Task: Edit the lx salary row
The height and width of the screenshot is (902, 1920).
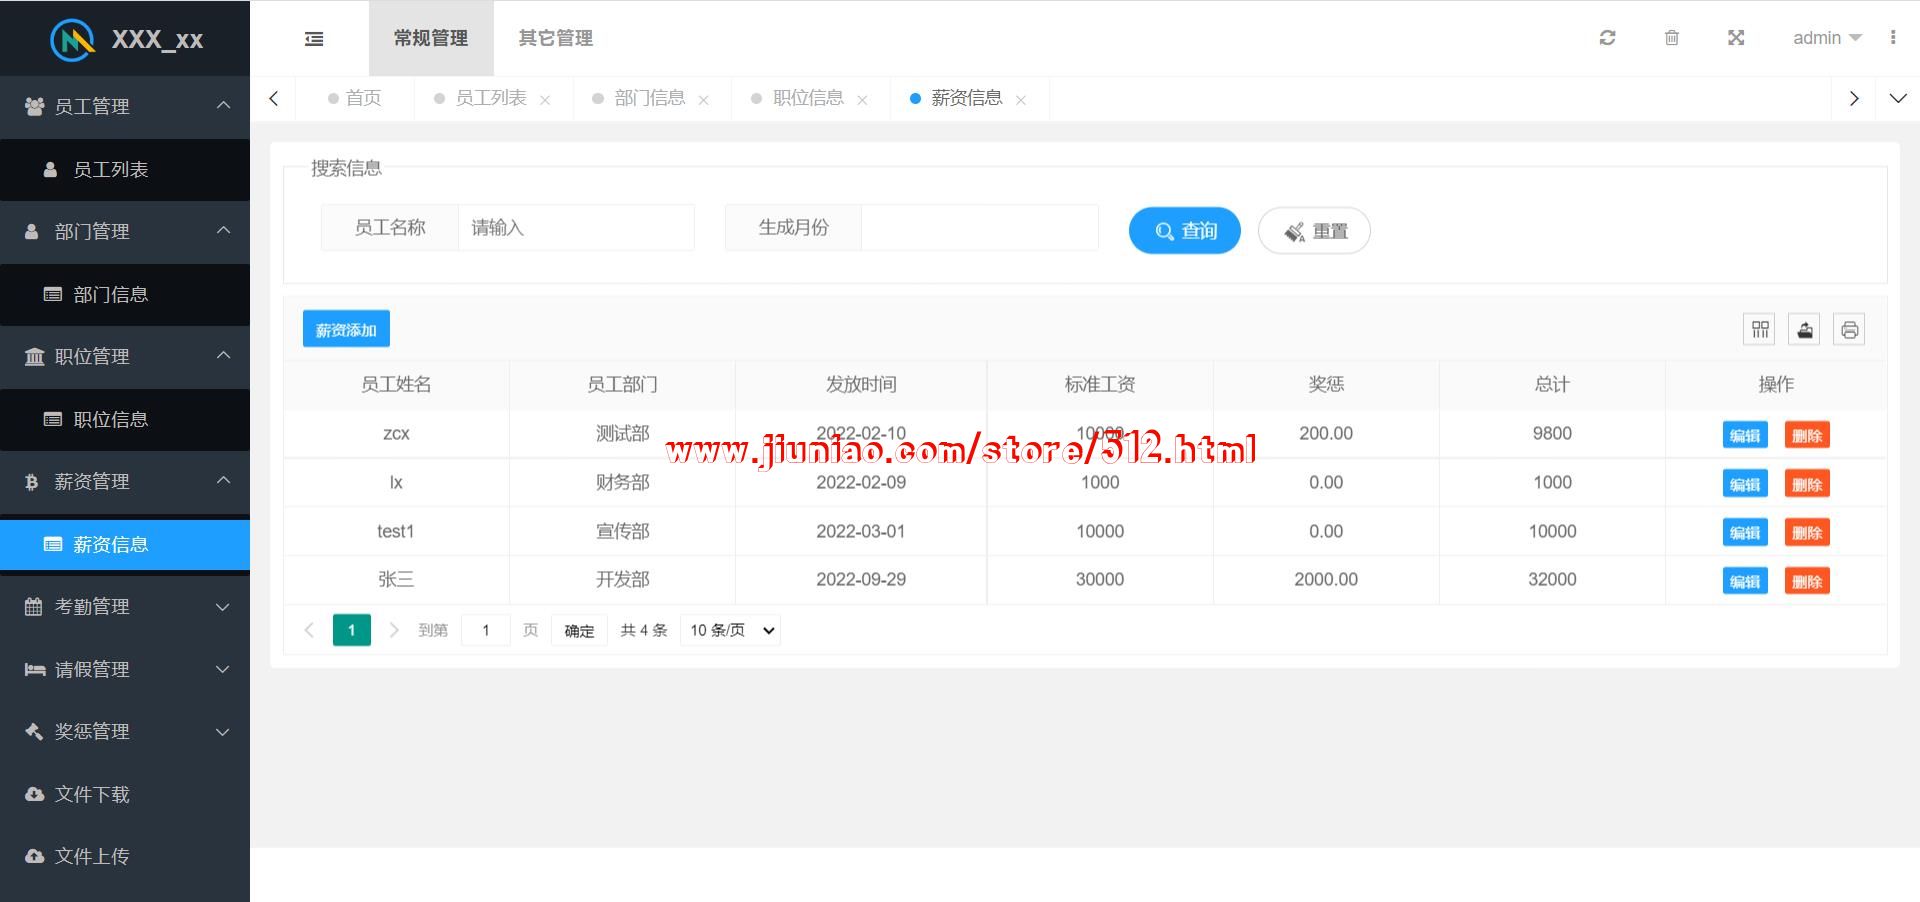Action: pos(1745,484)
